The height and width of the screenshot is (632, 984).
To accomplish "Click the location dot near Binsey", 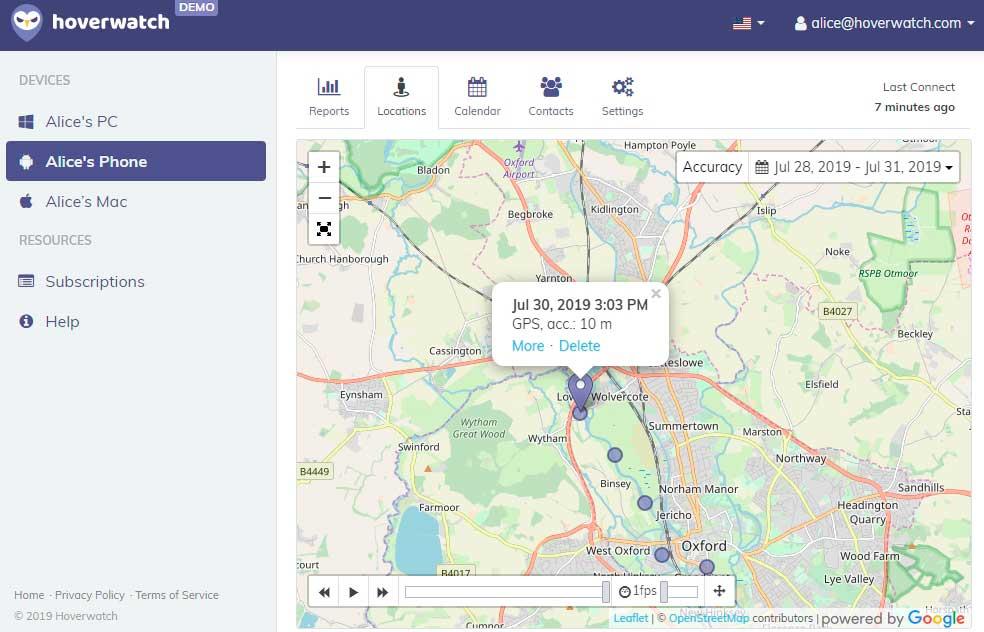I will tap(615, 455).
